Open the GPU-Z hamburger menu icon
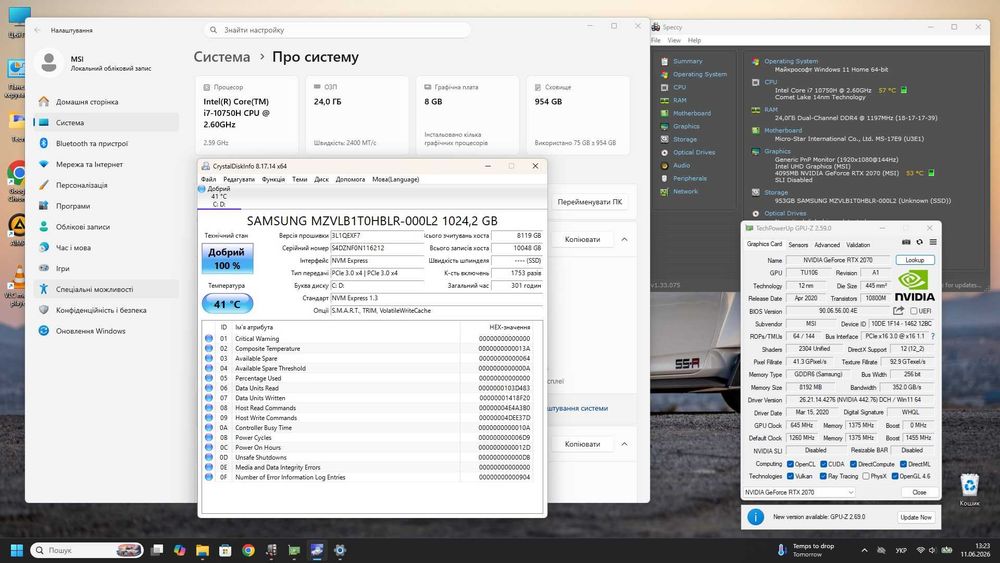Viewport: 1000px width, 563px height. [933, 242]
